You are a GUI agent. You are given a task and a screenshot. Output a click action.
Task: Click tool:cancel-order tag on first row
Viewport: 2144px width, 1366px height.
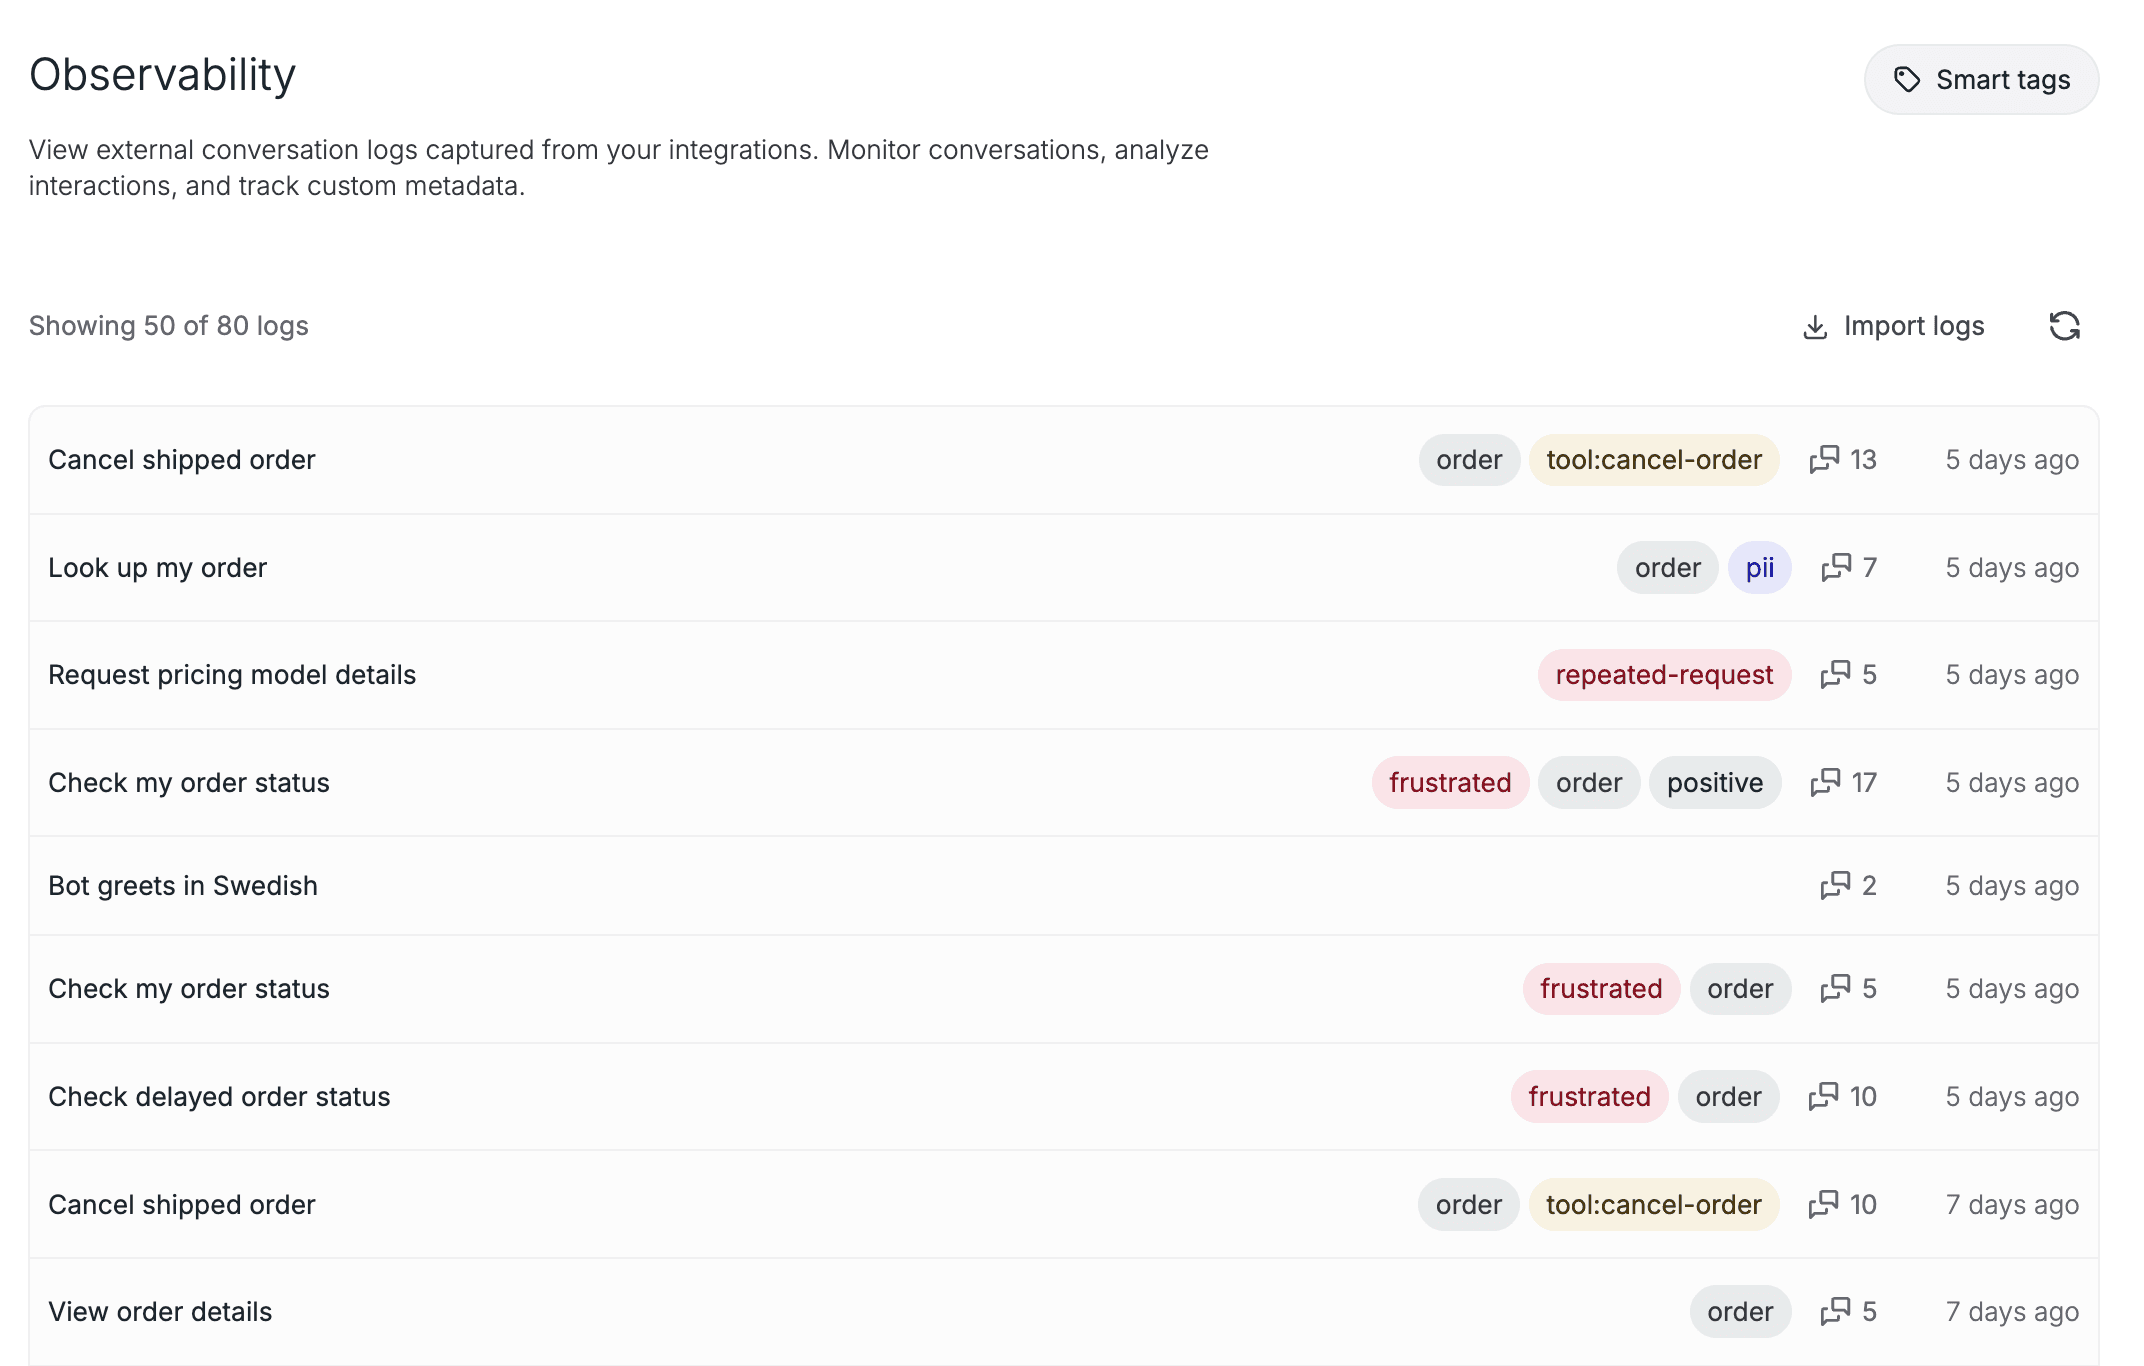pyautogui.click(x=1653, y=460)
